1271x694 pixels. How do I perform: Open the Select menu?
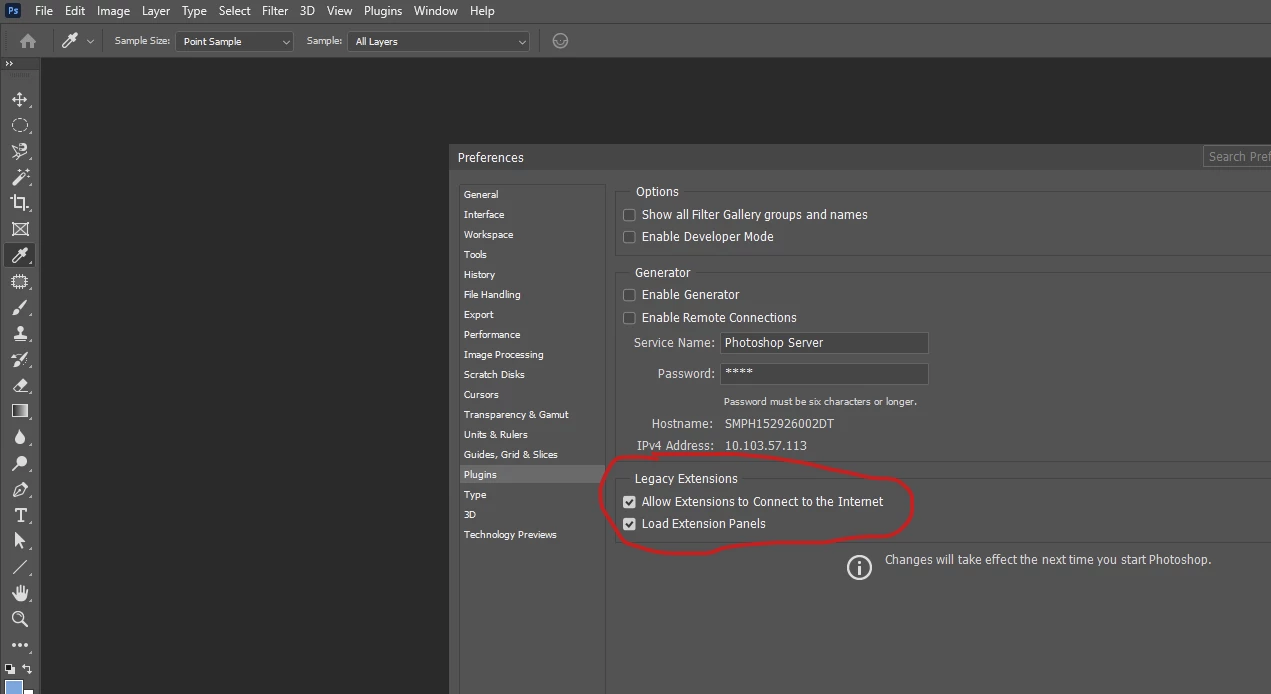[235, 11]
